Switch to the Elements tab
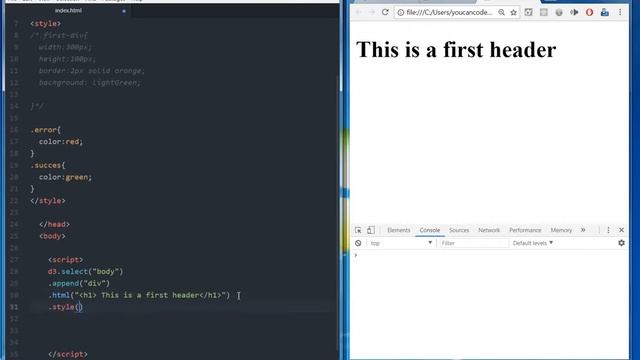 (x=398, y=230)
